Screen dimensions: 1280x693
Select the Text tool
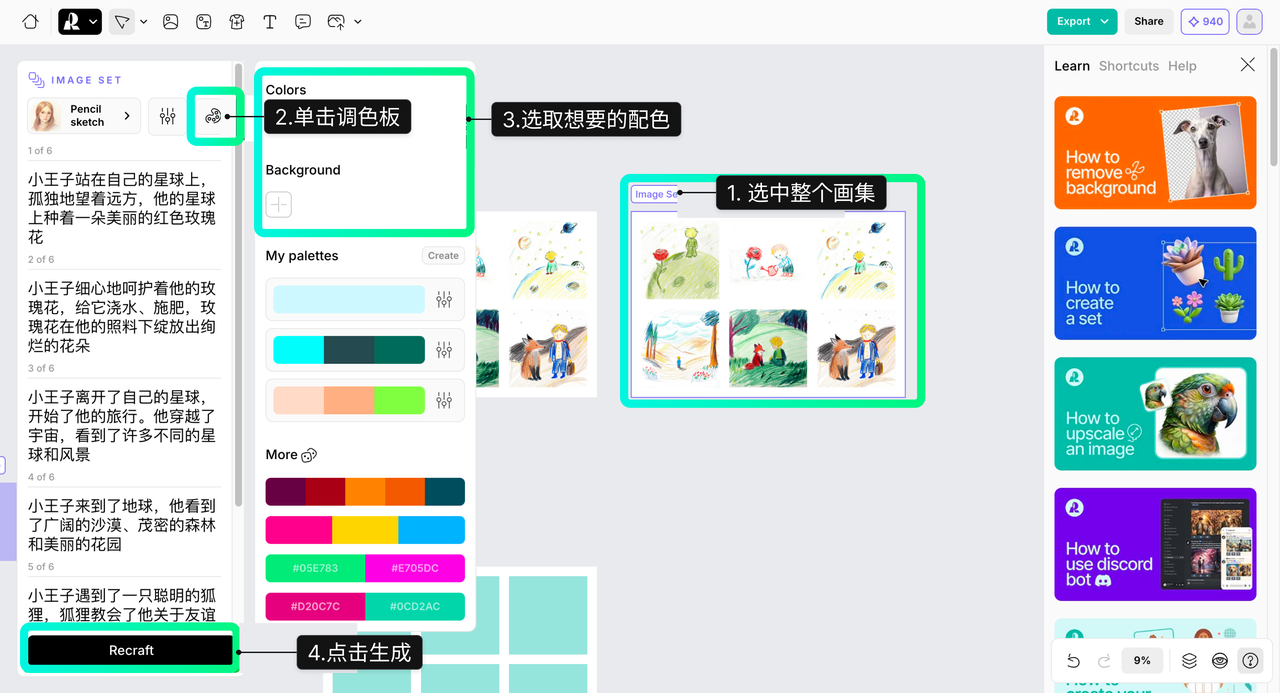pos(270,21)
